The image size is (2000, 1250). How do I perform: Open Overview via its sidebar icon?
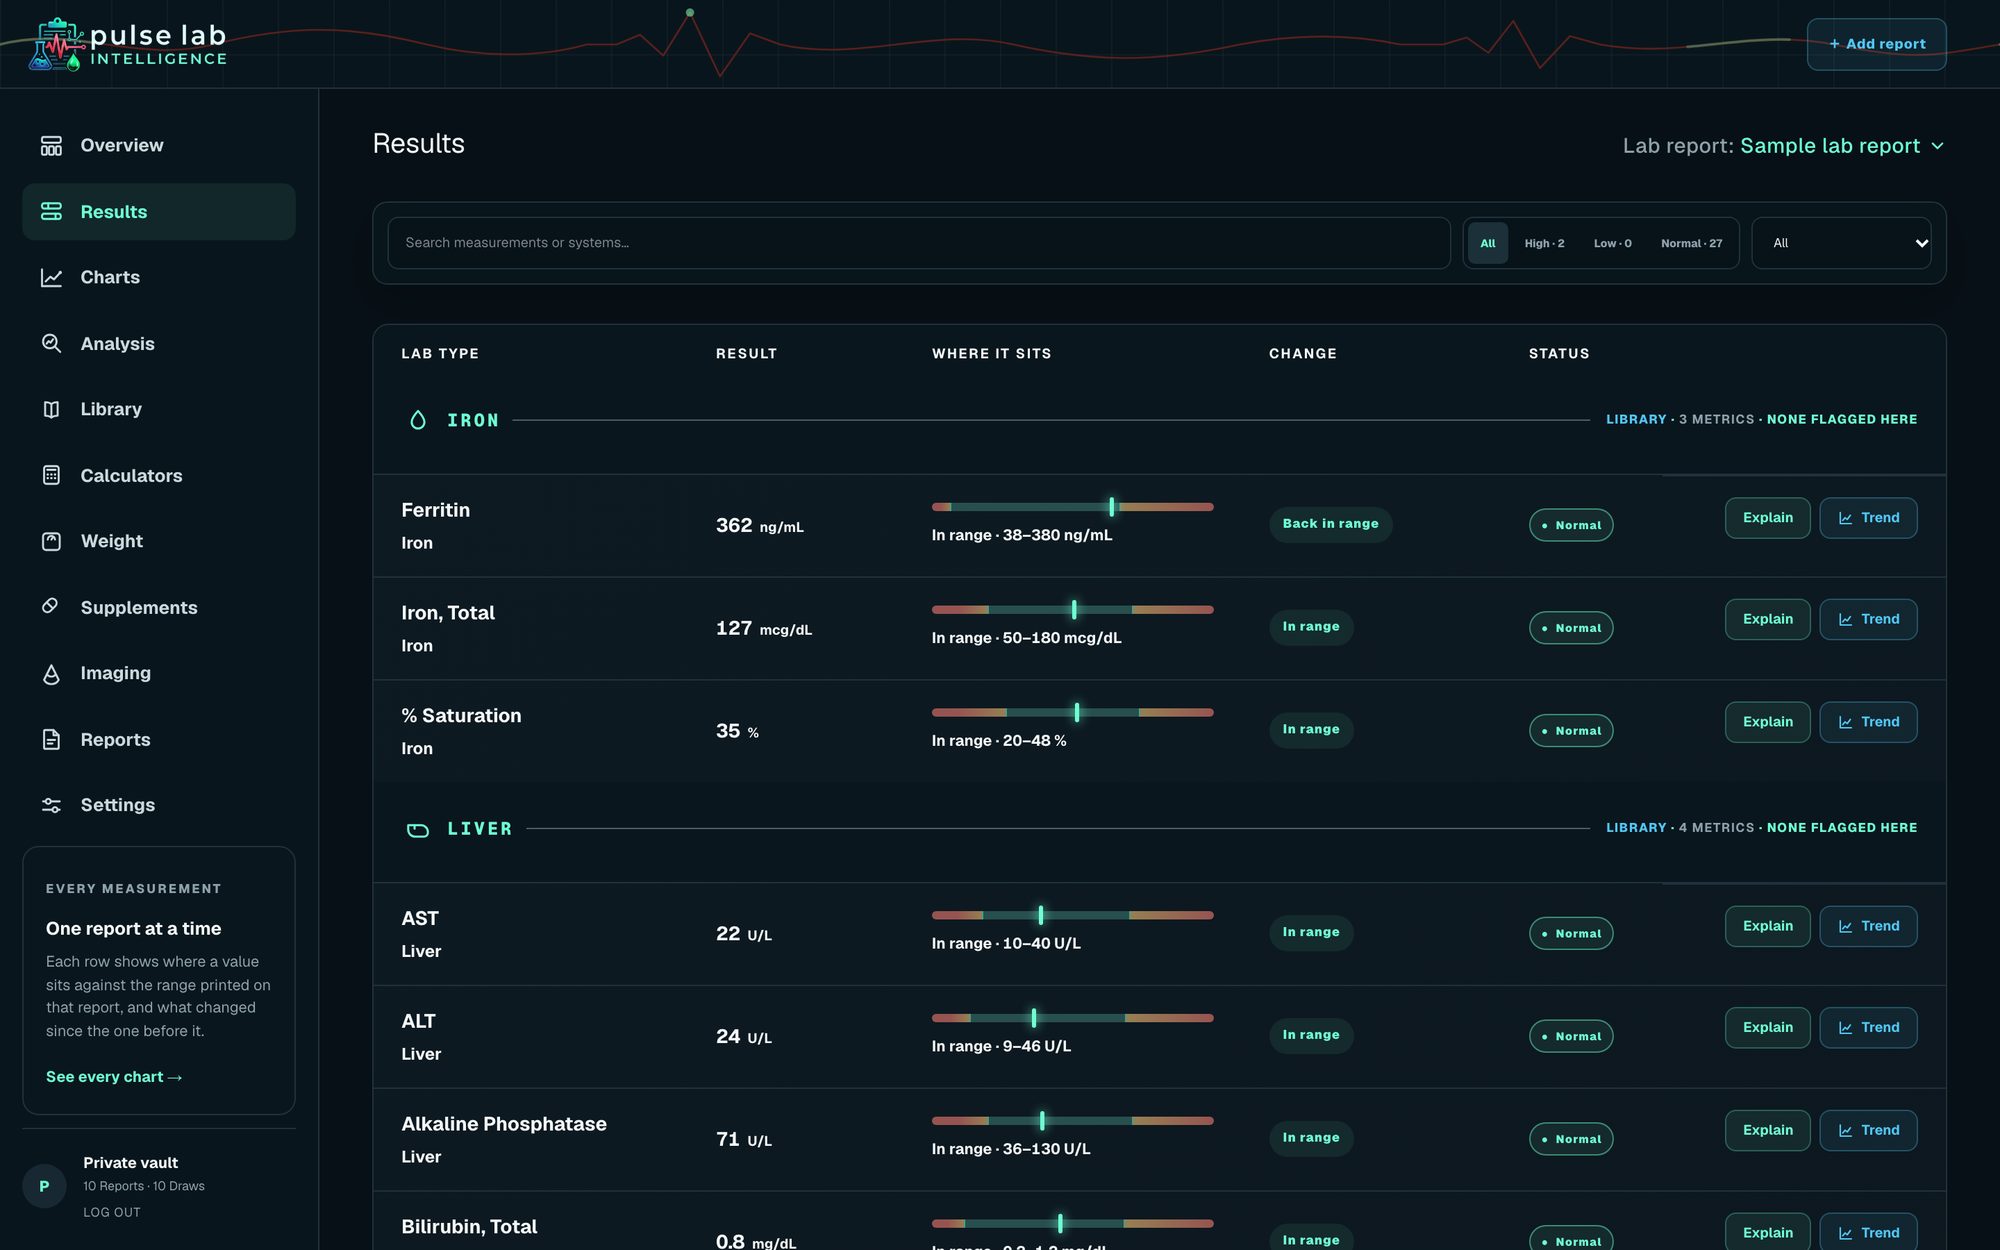click(51, 146)
